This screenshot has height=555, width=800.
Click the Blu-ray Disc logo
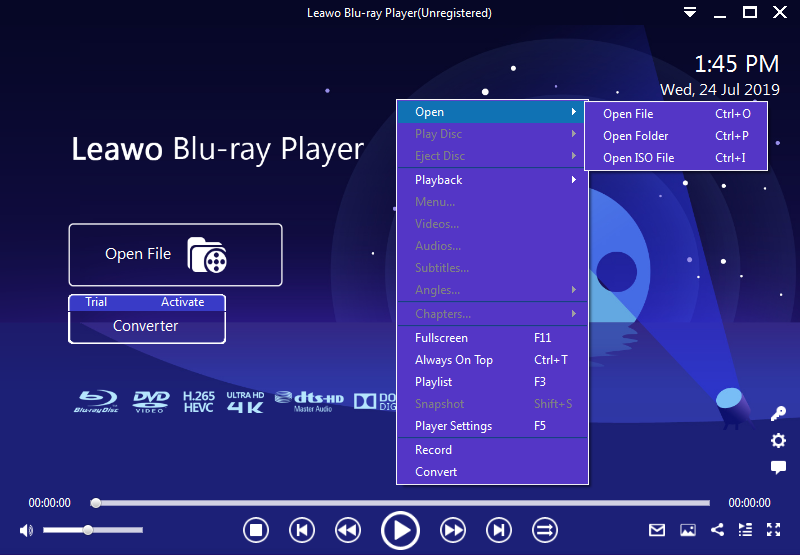pyautogui.click(x=96, y=401)
